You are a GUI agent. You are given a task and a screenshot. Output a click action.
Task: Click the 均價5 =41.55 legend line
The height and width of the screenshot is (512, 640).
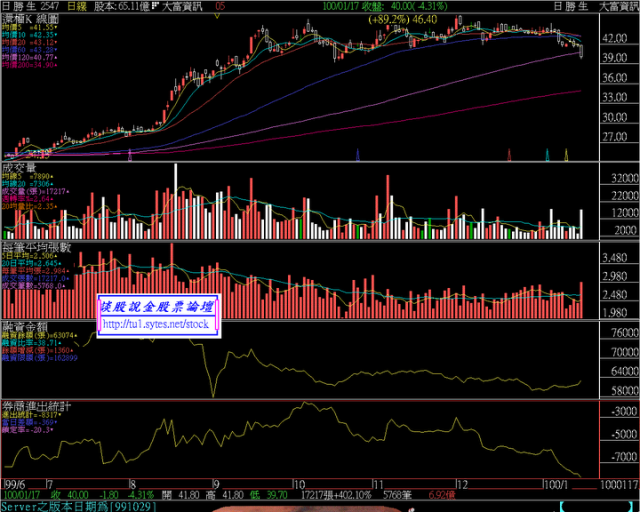point(29,27)
